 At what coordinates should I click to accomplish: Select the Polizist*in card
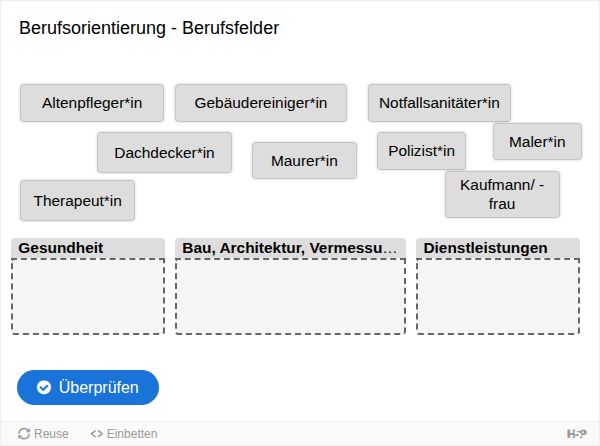click(x=421, y=151)
